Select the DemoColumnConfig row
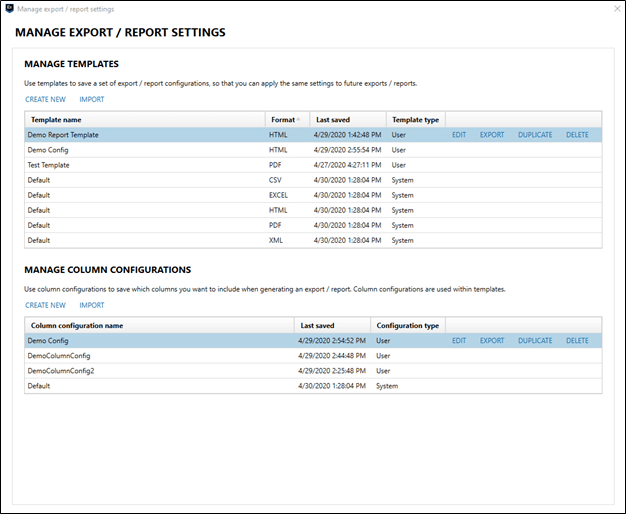The image size is (626, 514). 313,356
